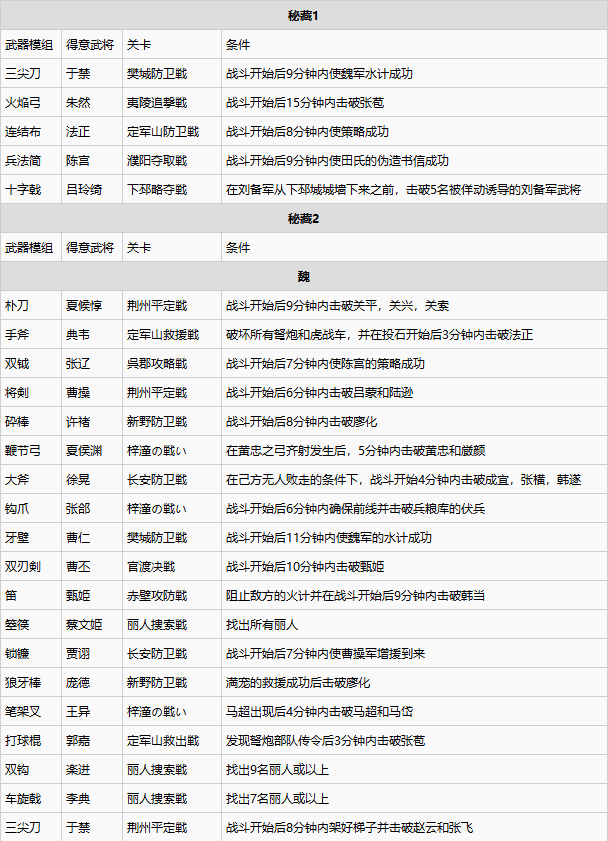Click the stage '濮阳夺取戰'
Image resolution: width=608 pixels, height=841 pixels.
[x=157, y=160]
